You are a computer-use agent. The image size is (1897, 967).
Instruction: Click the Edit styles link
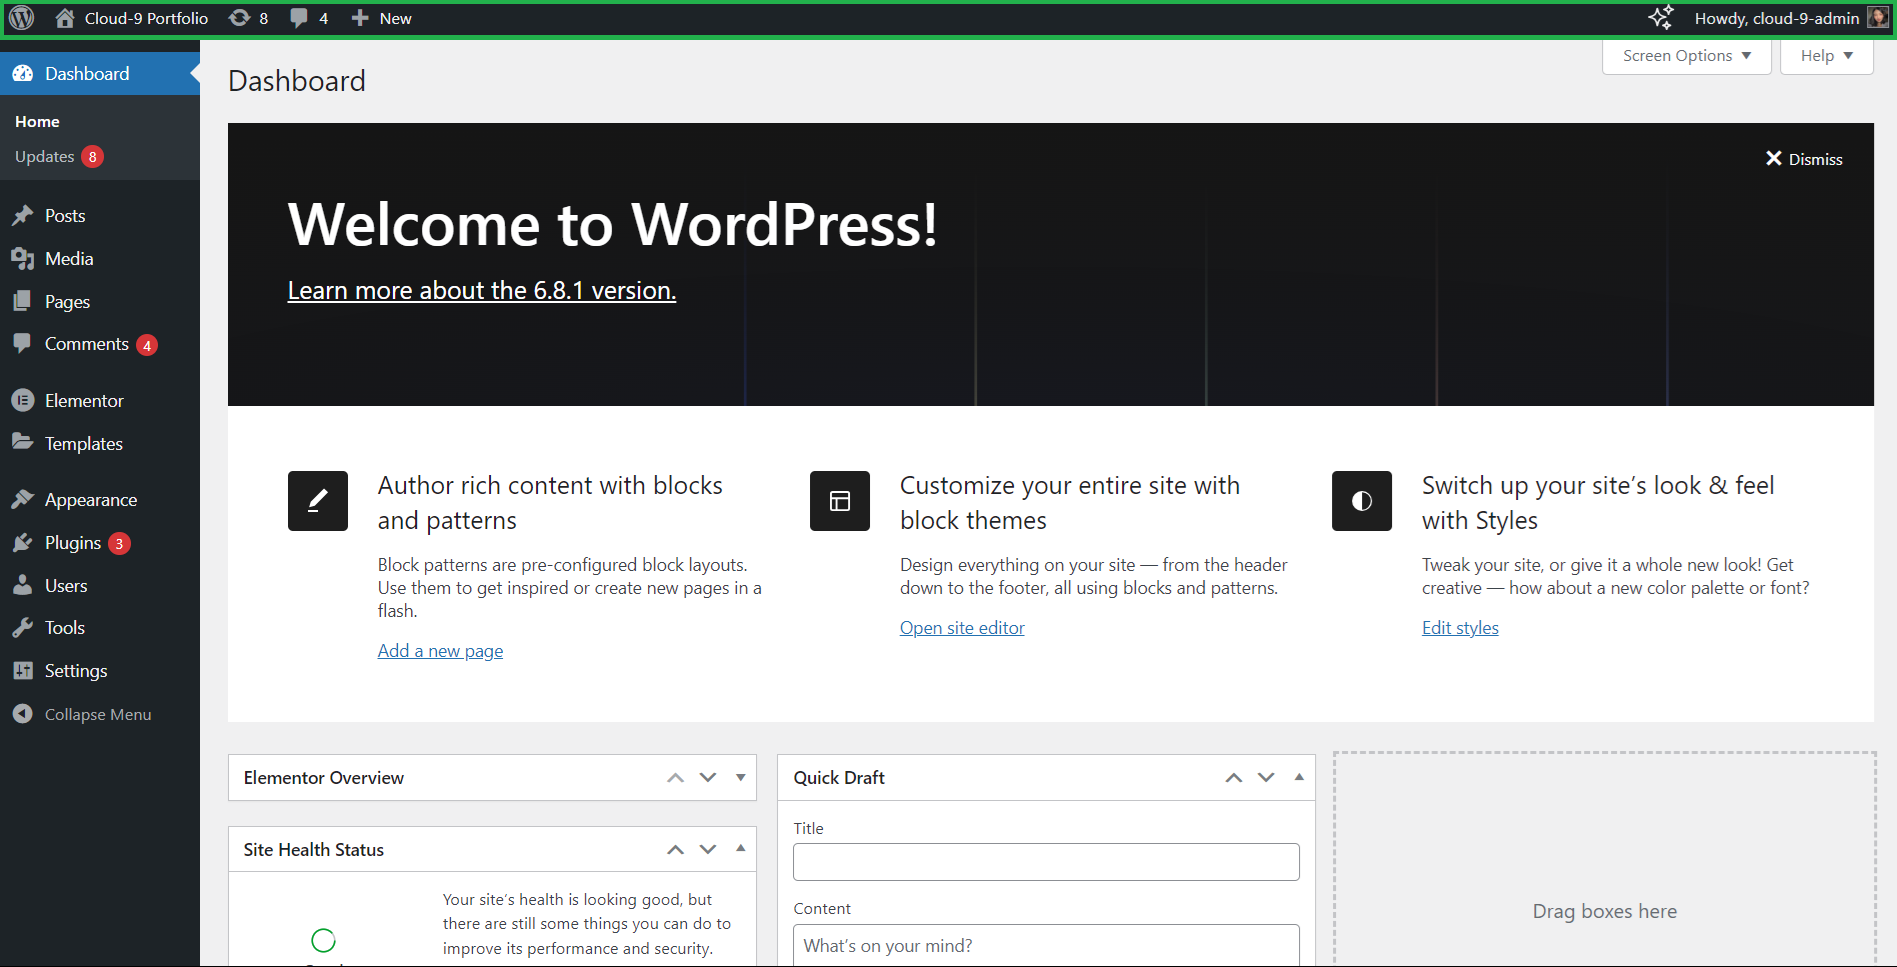(x=1460, y=628)
